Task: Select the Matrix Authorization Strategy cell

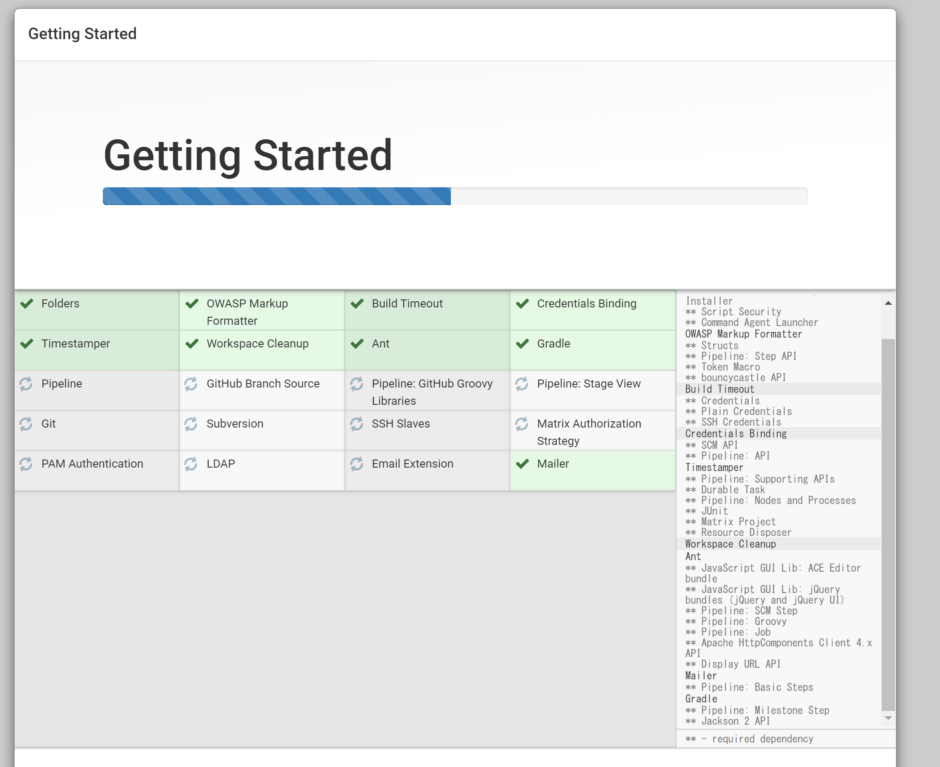Action: pyautogui.click(x=590, y=431)
